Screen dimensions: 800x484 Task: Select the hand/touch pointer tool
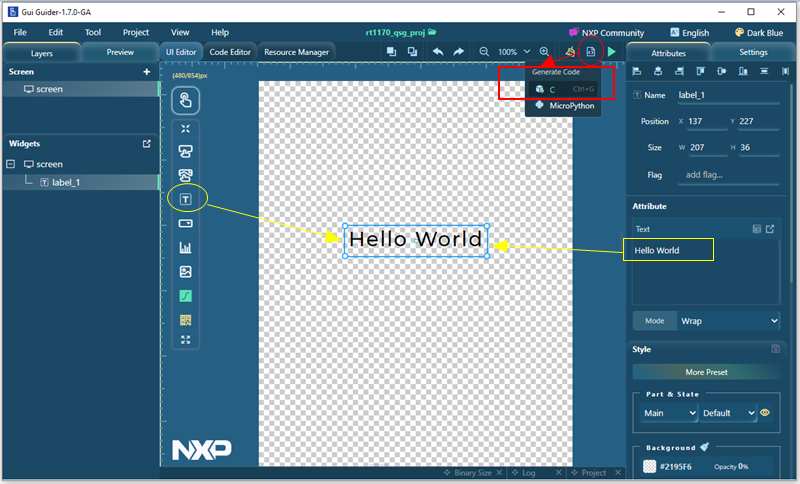185,100
